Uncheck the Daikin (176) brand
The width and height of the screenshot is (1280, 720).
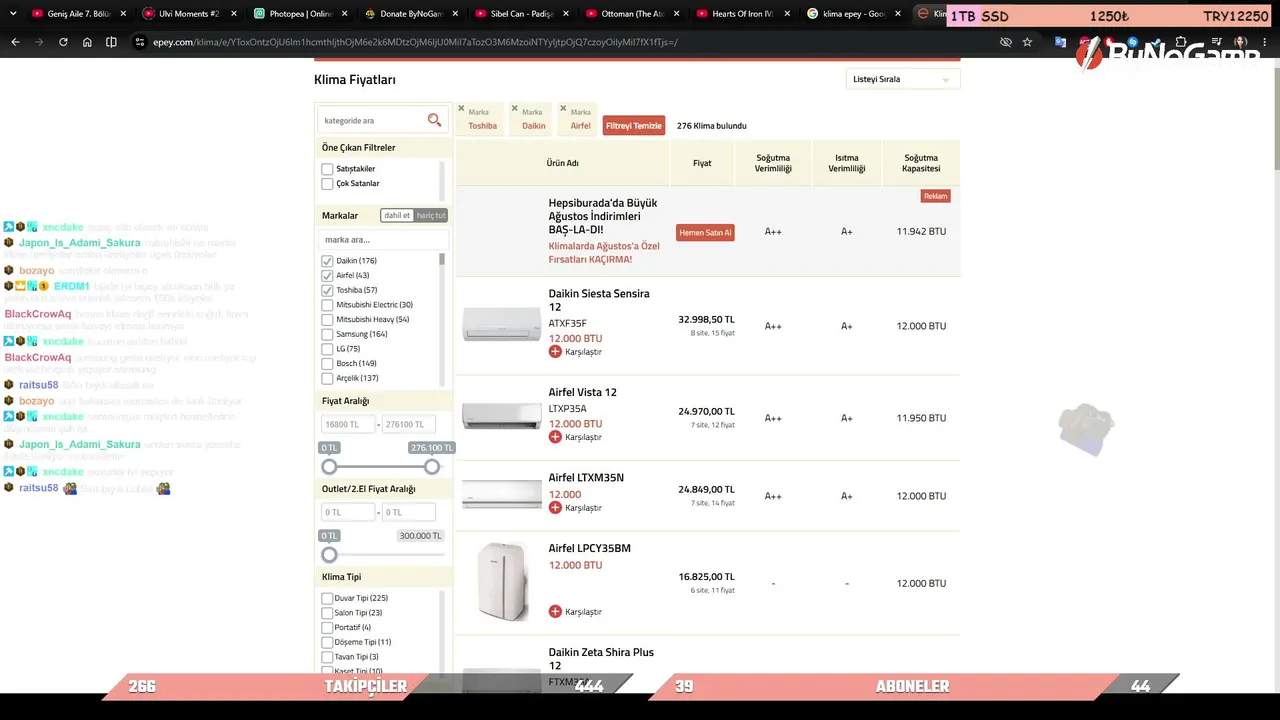(327, 261)
